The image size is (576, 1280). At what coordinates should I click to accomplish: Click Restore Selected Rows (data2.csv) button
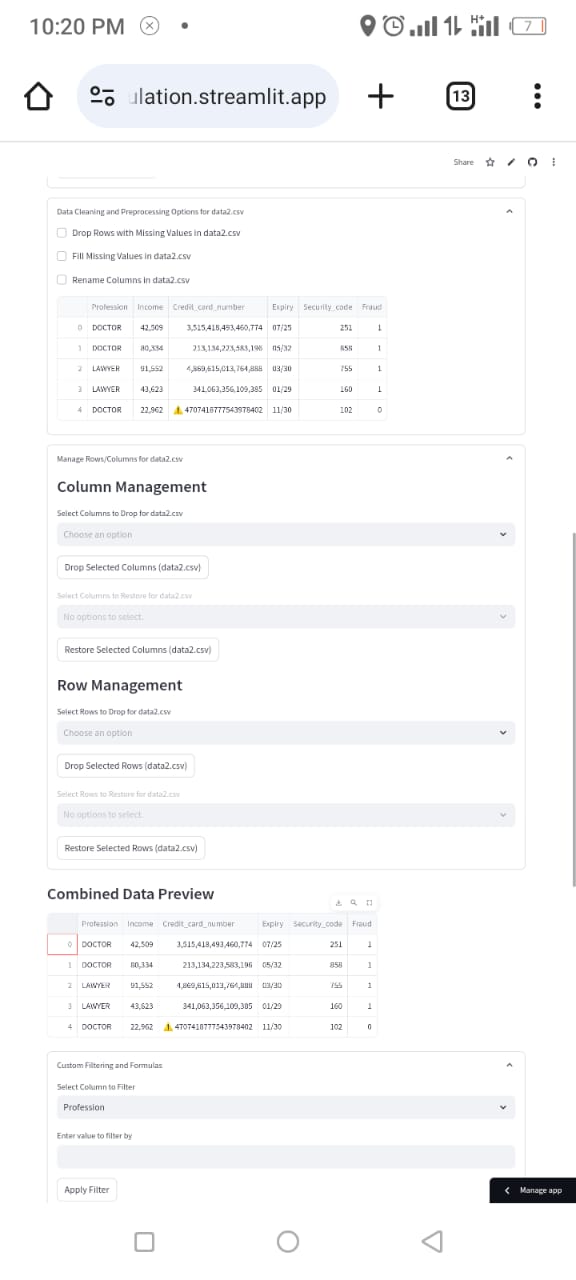click(x=131, y=848)
